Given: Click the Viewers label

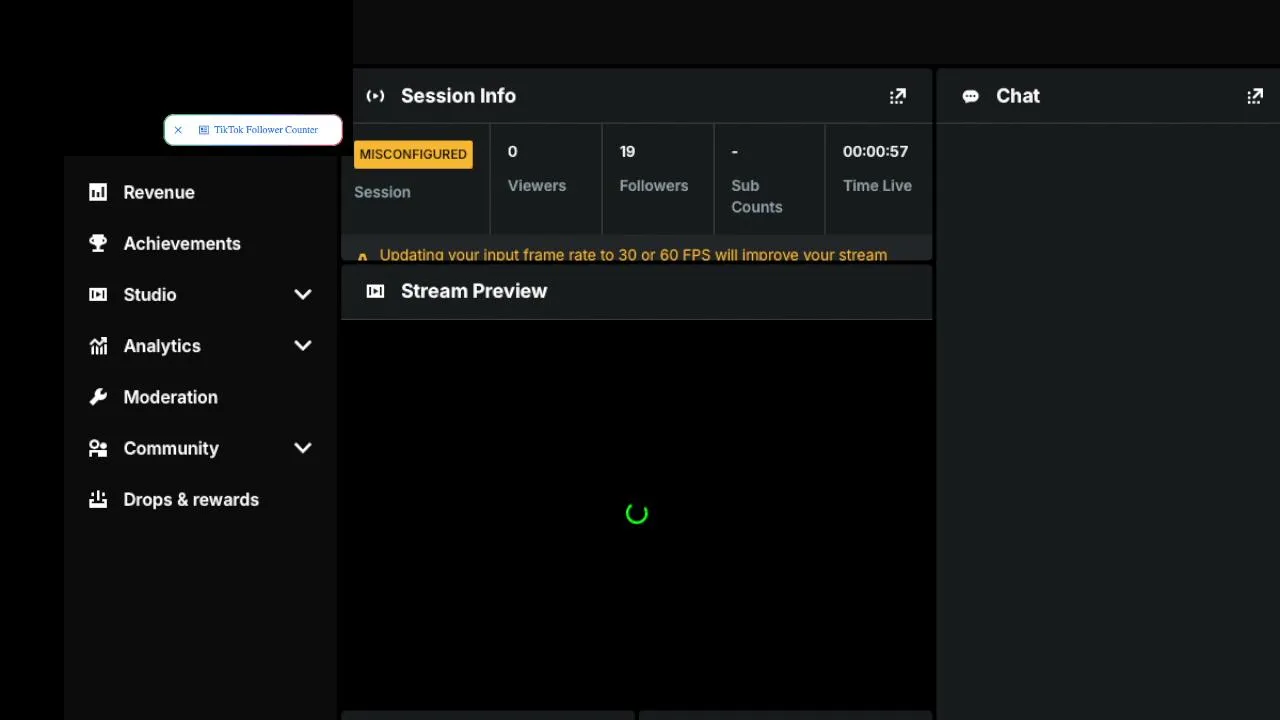Looking at the screenshot, I should point(537,185).
